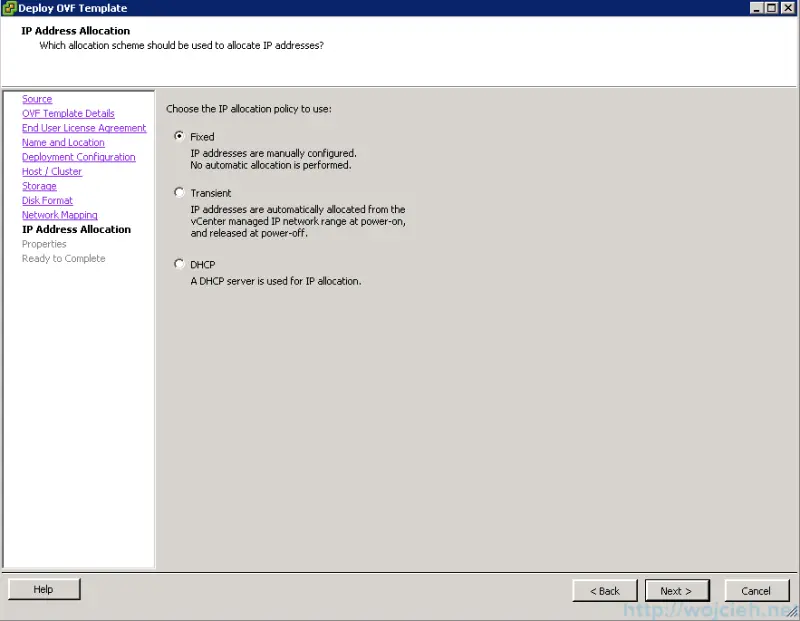Review the End User License Agreement step

tap(84, 127)
